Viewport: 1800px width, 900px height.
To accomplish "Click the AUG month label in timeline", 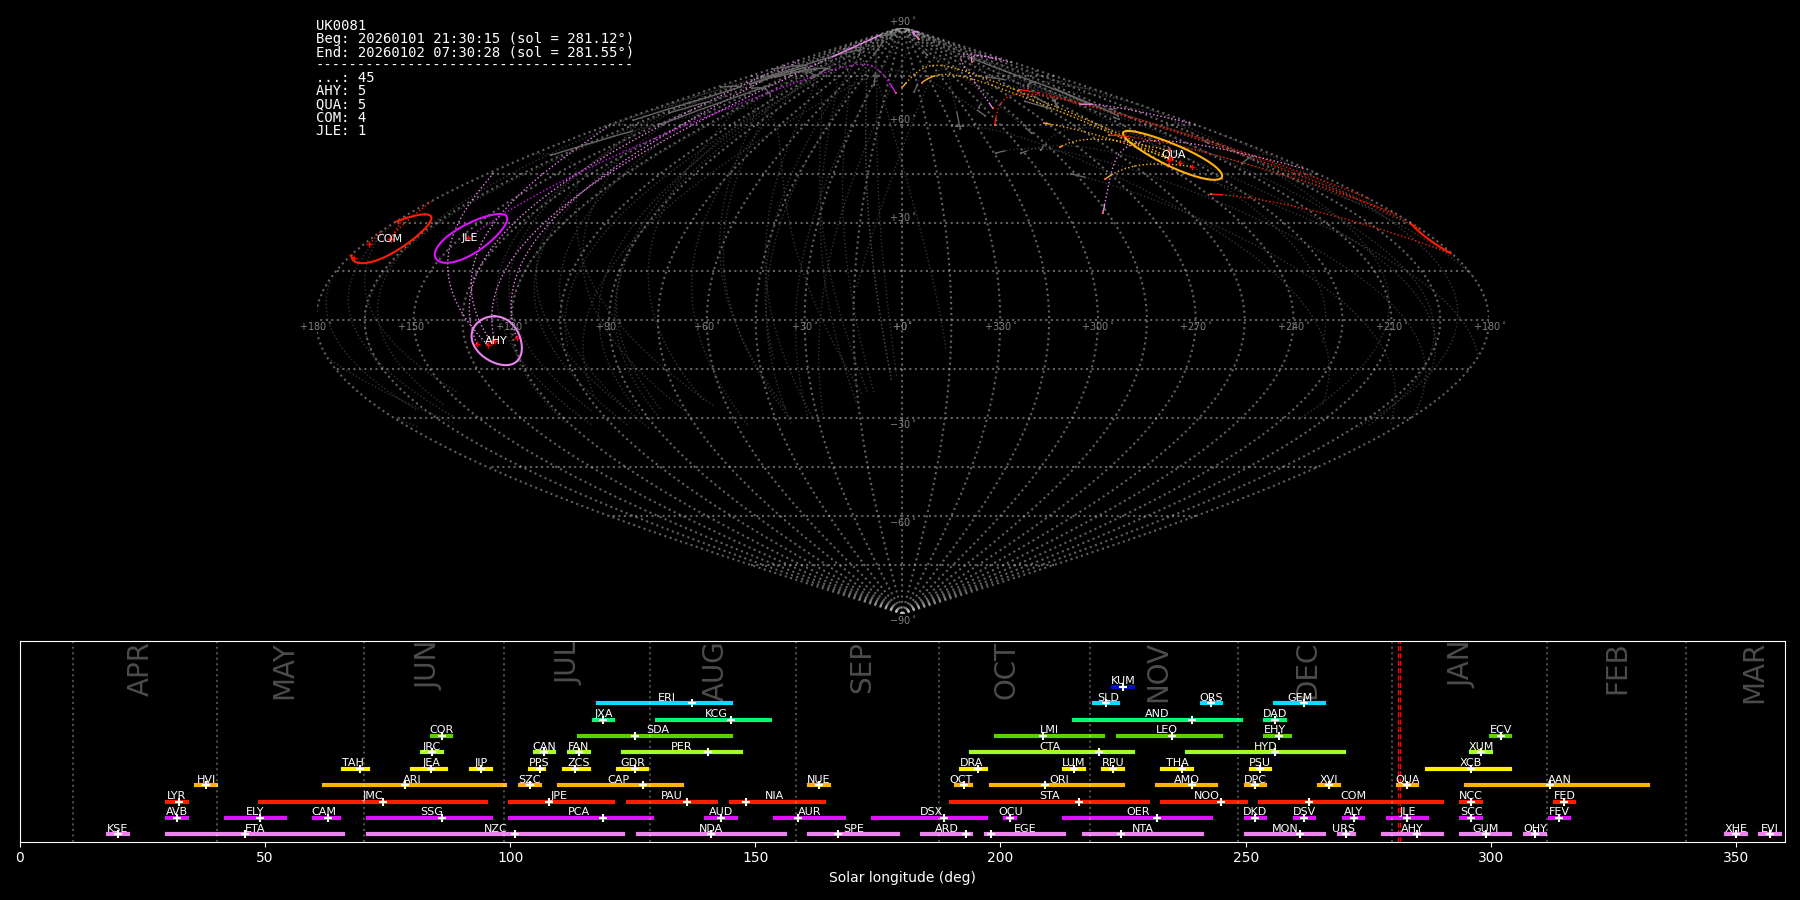I will (x=713, y=670).
